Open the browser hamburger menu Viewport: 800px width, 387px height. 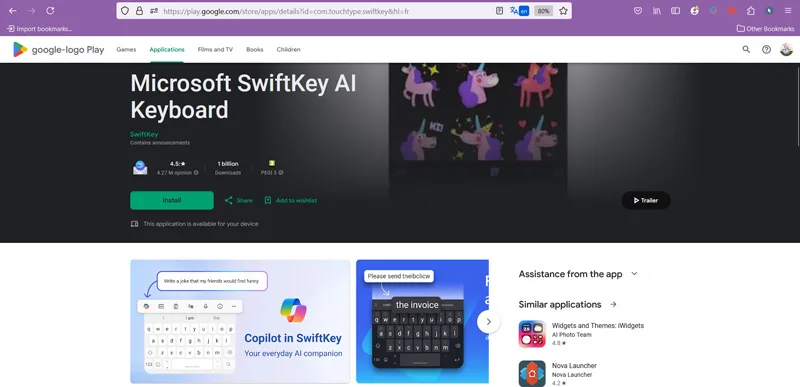pos(788,11)
